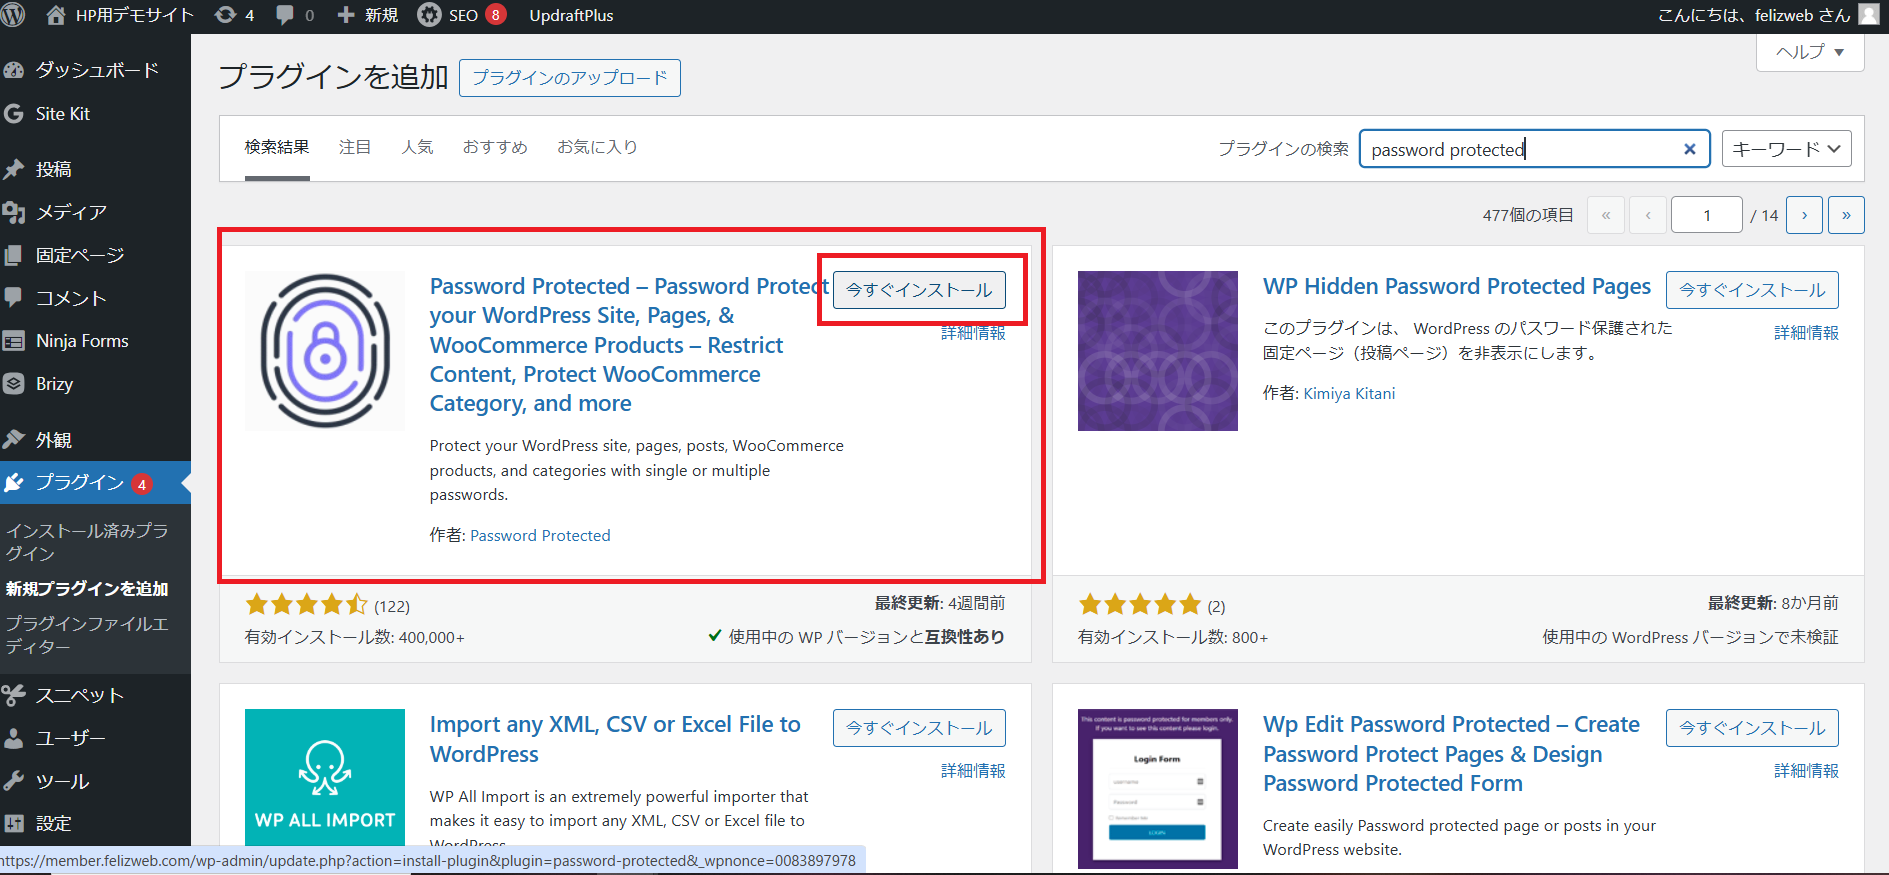The width and height of the screenshot is (1889, 875).
Task: Open updates icon showing 4
Action: tap(226, 15)
